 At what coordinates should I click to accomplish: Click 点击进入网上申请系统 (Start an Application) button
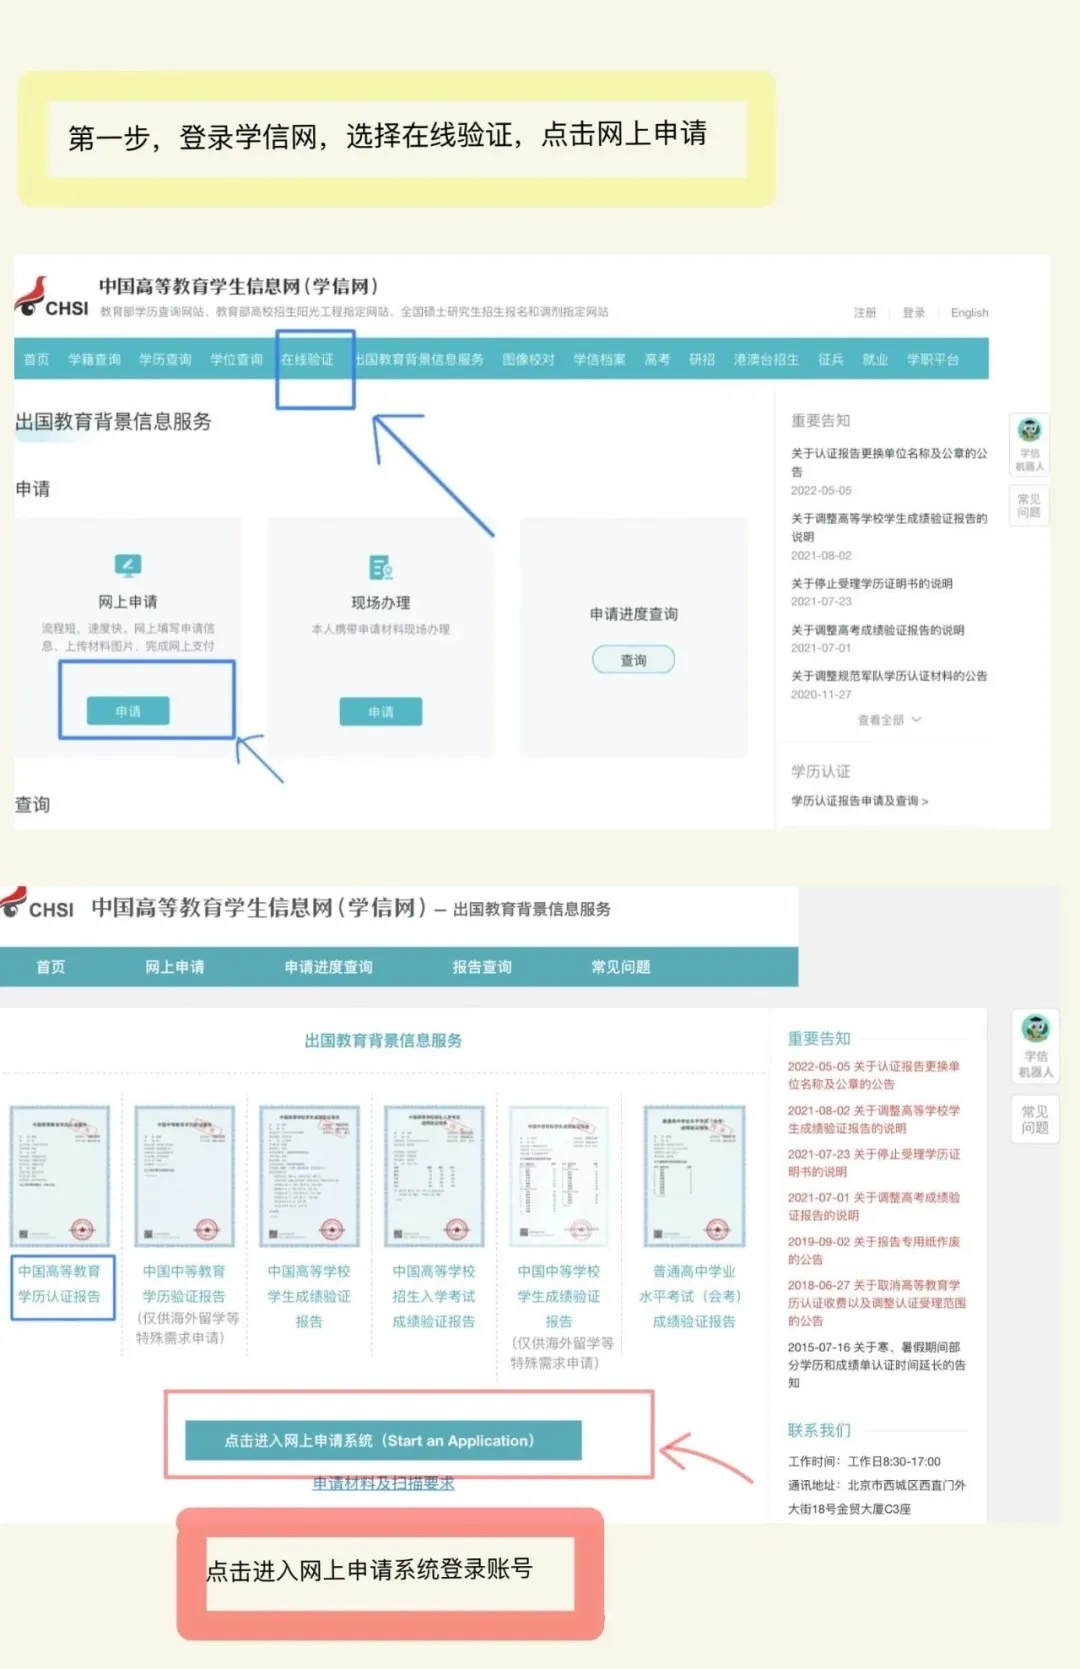click(x=383, y=1441)
